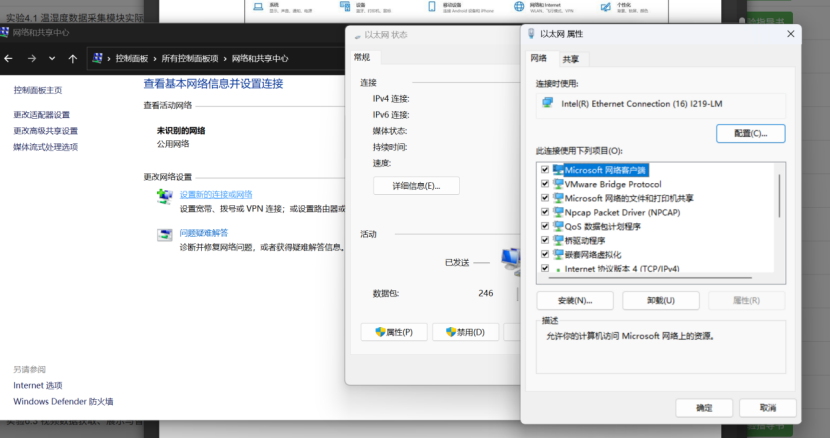The width and height of the screenshot is (830, 438).
Task: Click Ethernet properties title bar icon
Action: pyautogui.click(x=531, y=34)
